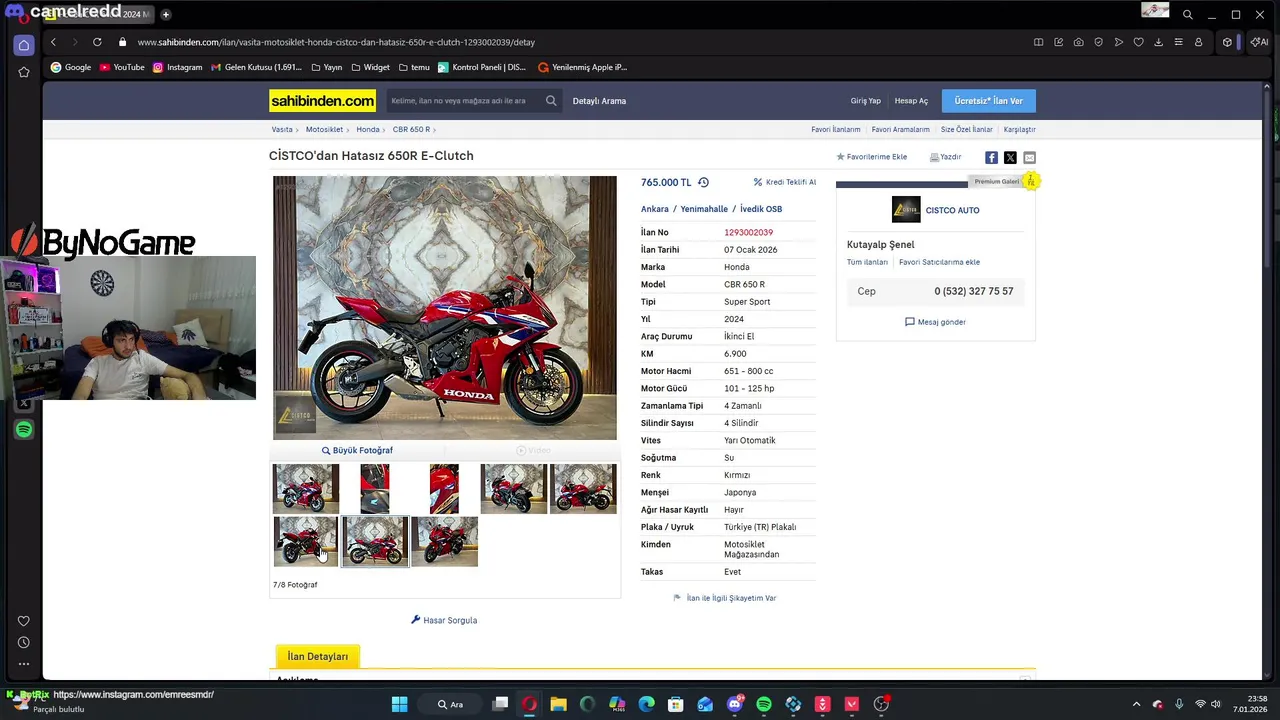Click the Windows Start button
The image size is (1280, 720).
399,704
